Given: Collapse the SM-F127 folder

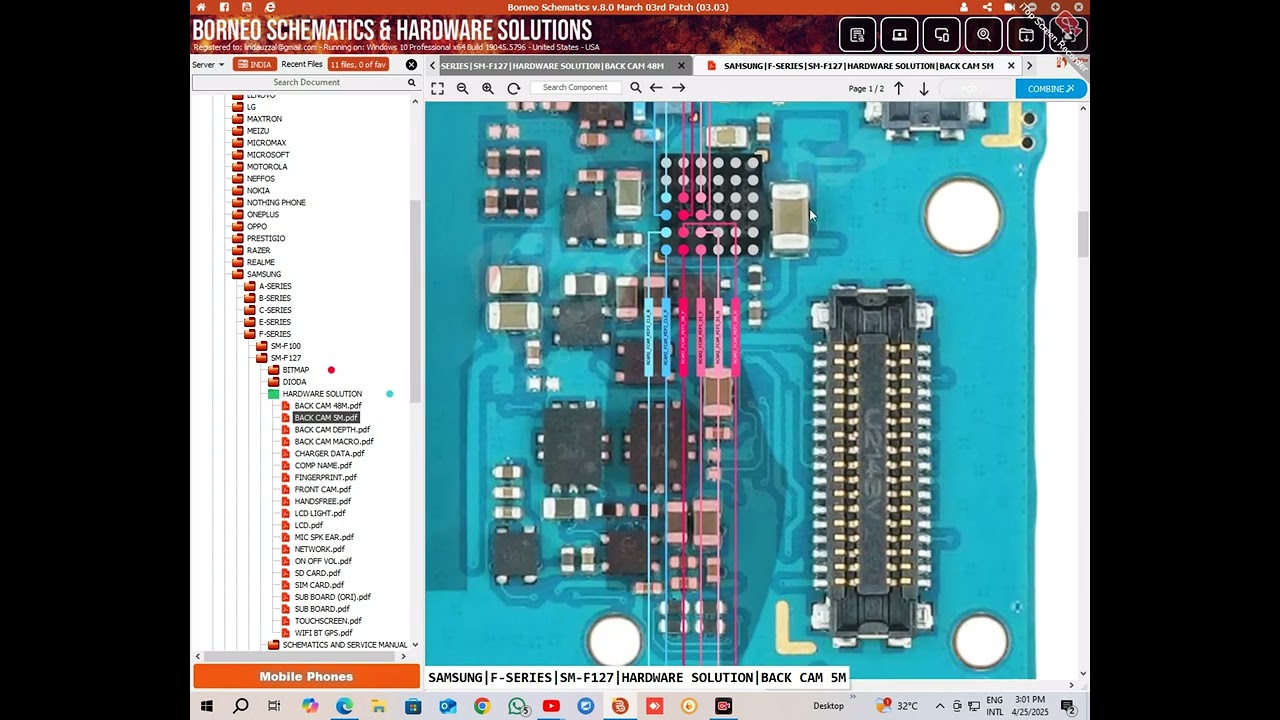Looking at the screenshot, I should click(262, 358).
